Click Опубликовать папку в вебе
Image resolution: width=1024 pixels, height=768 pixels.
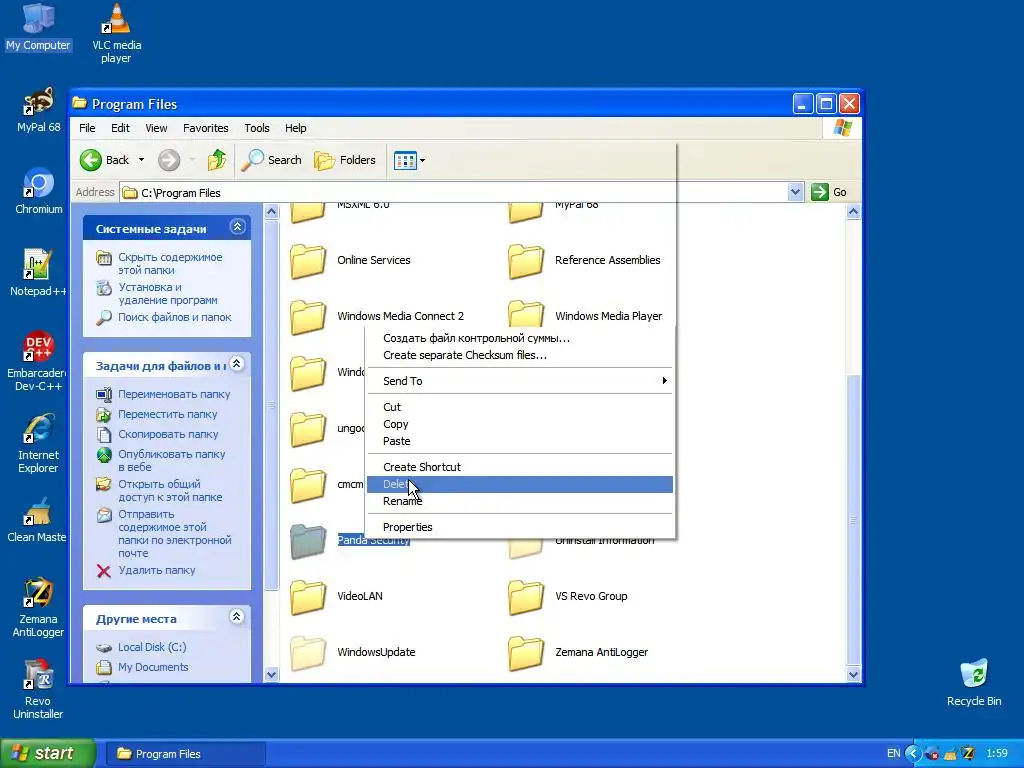click(171, 460)
